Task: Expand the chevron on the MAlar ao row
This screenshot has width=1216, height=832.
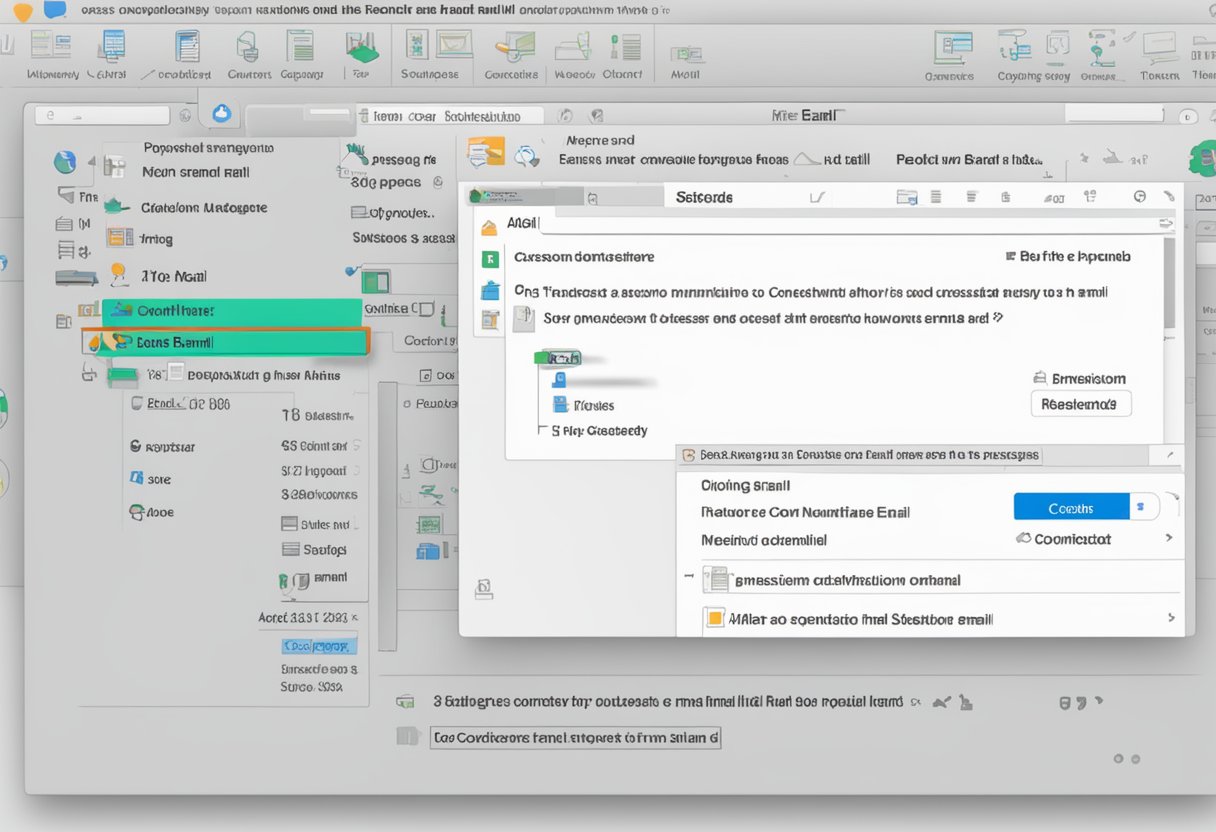Action: point(1171,619)
